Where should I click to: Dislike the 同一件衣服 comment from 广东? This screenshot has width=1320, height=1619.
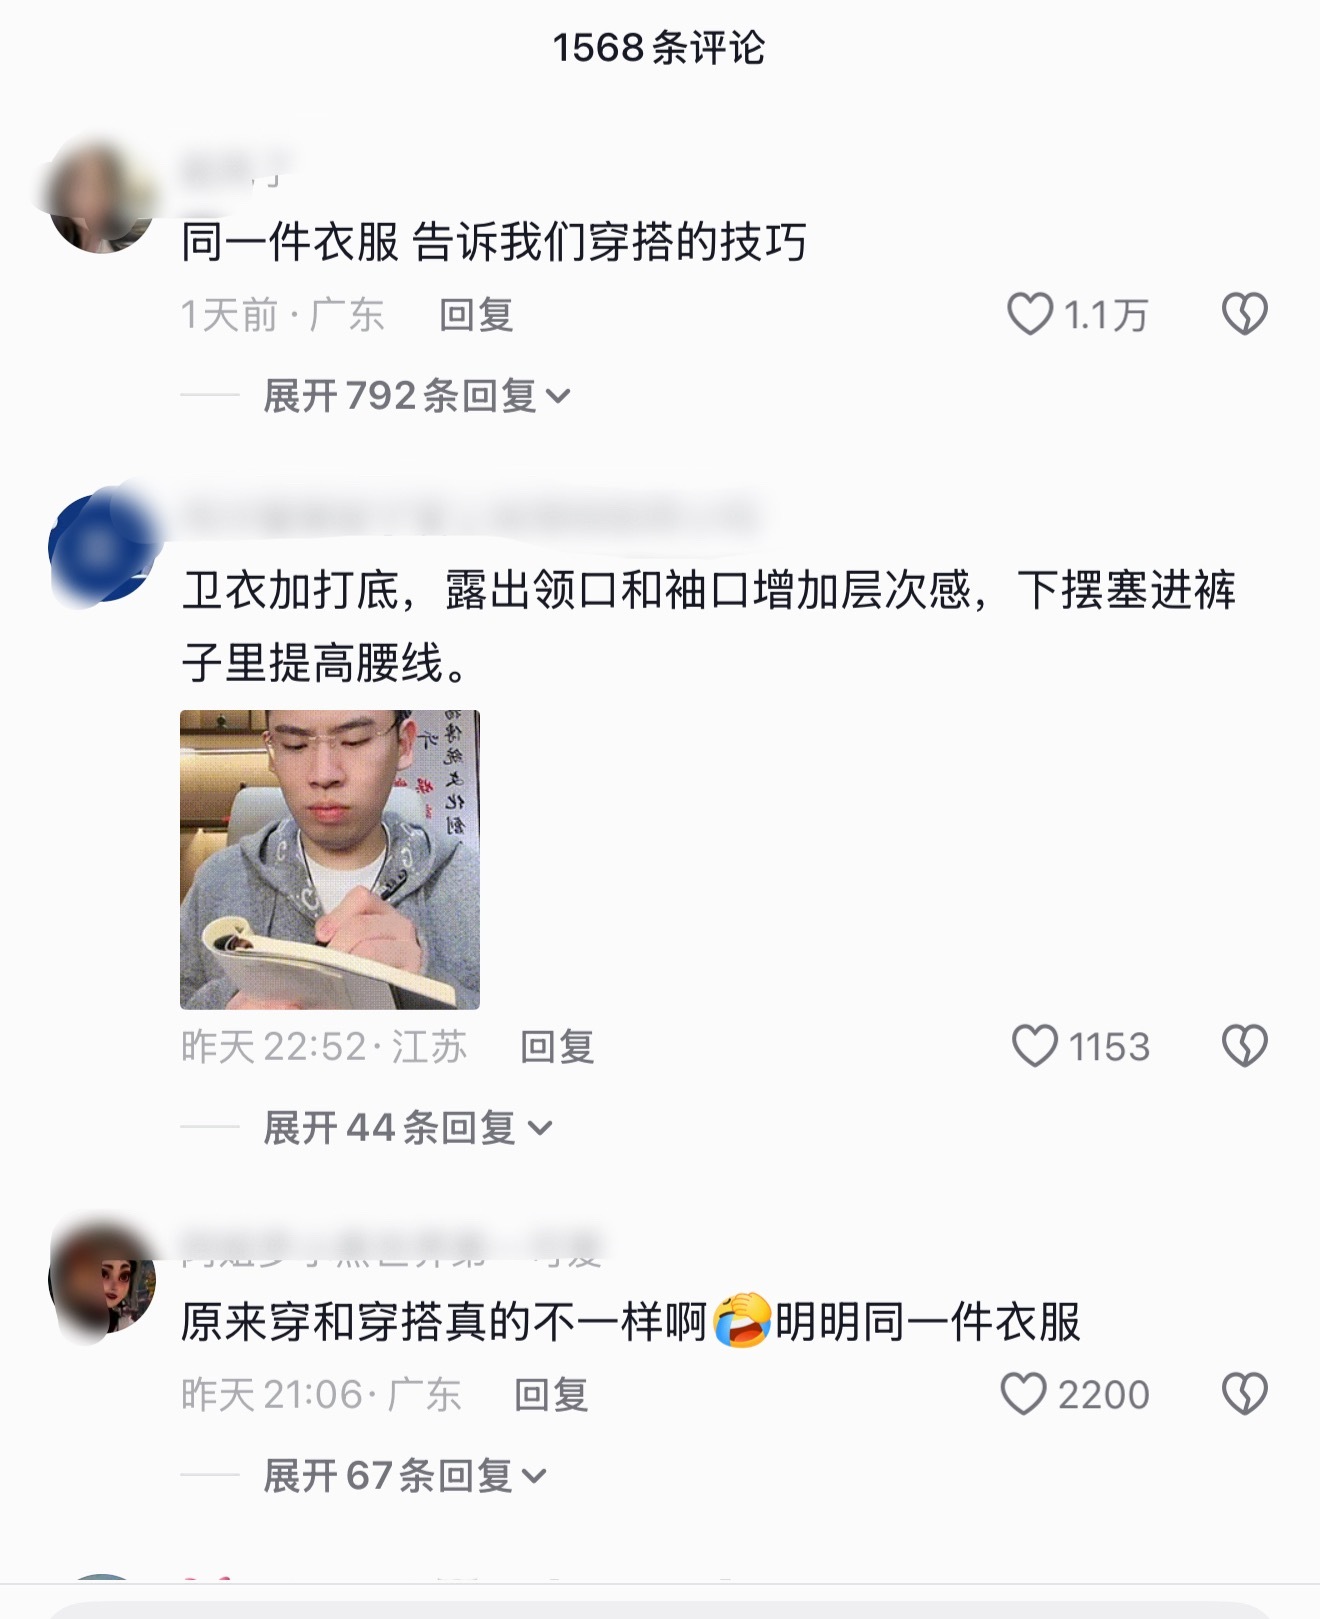coord(1245,314)
